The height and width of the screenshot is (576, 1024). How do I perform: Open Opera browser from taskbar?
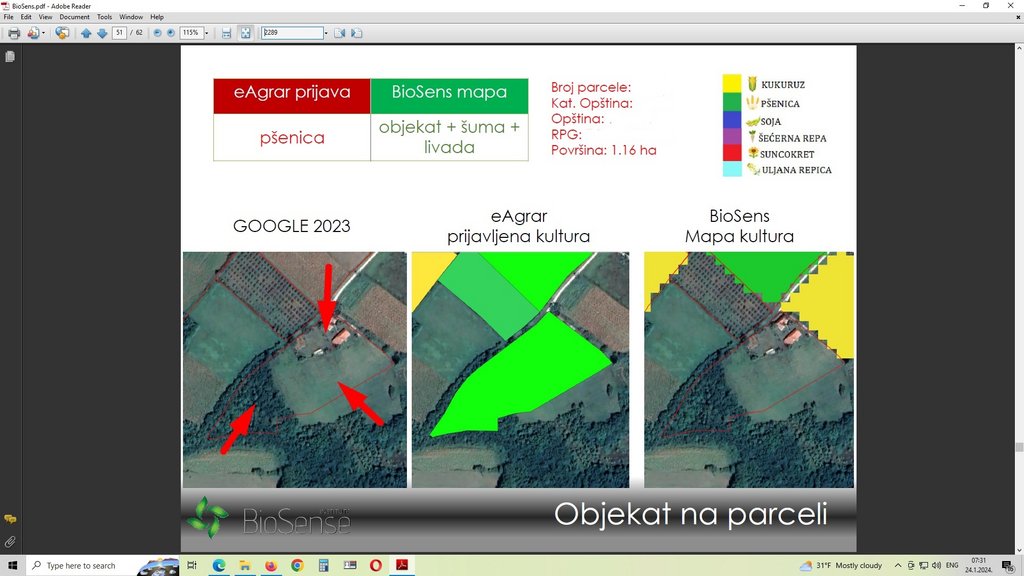(x=376, y=566)
